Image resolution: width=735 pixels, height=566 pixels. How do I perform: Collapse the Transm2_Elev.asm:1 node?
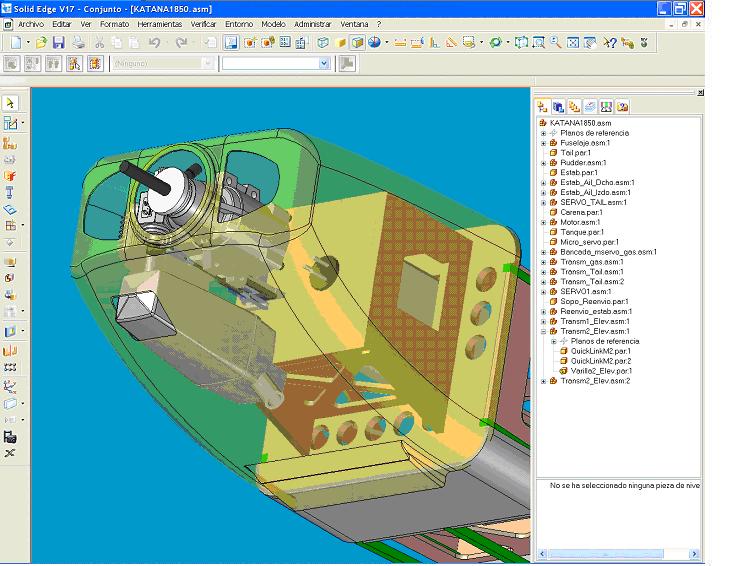544,331
